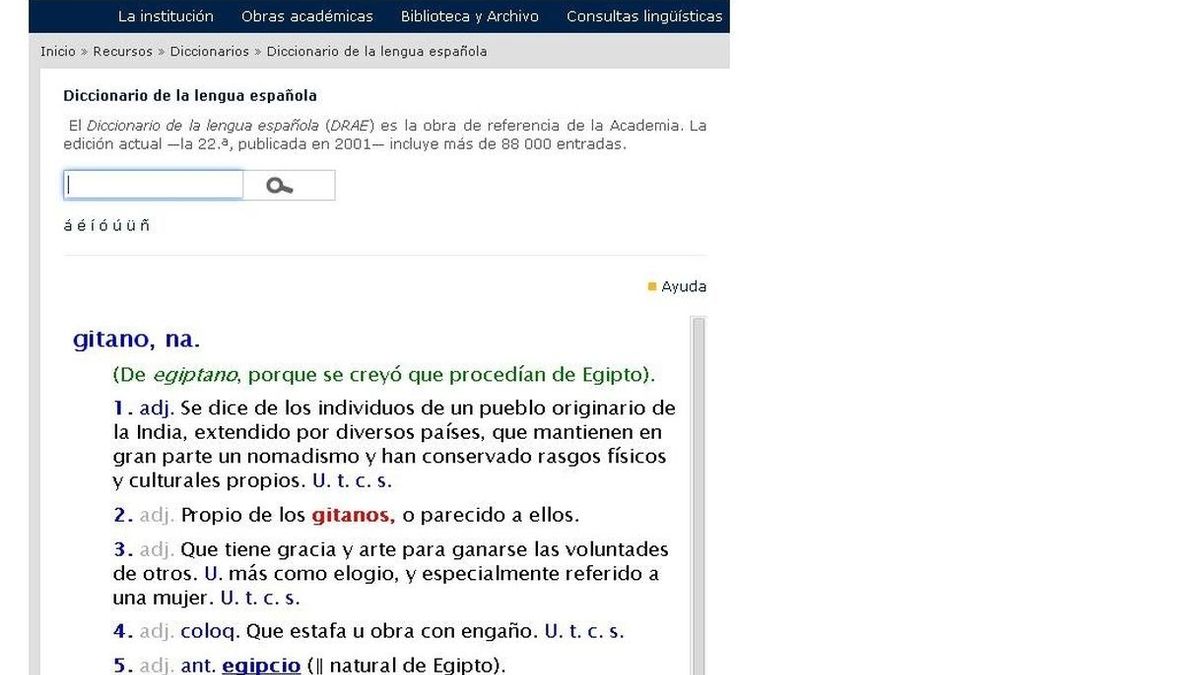Click the definition panel scrollbar
This screenshot has height=675, width=1200.
[698, 495]
